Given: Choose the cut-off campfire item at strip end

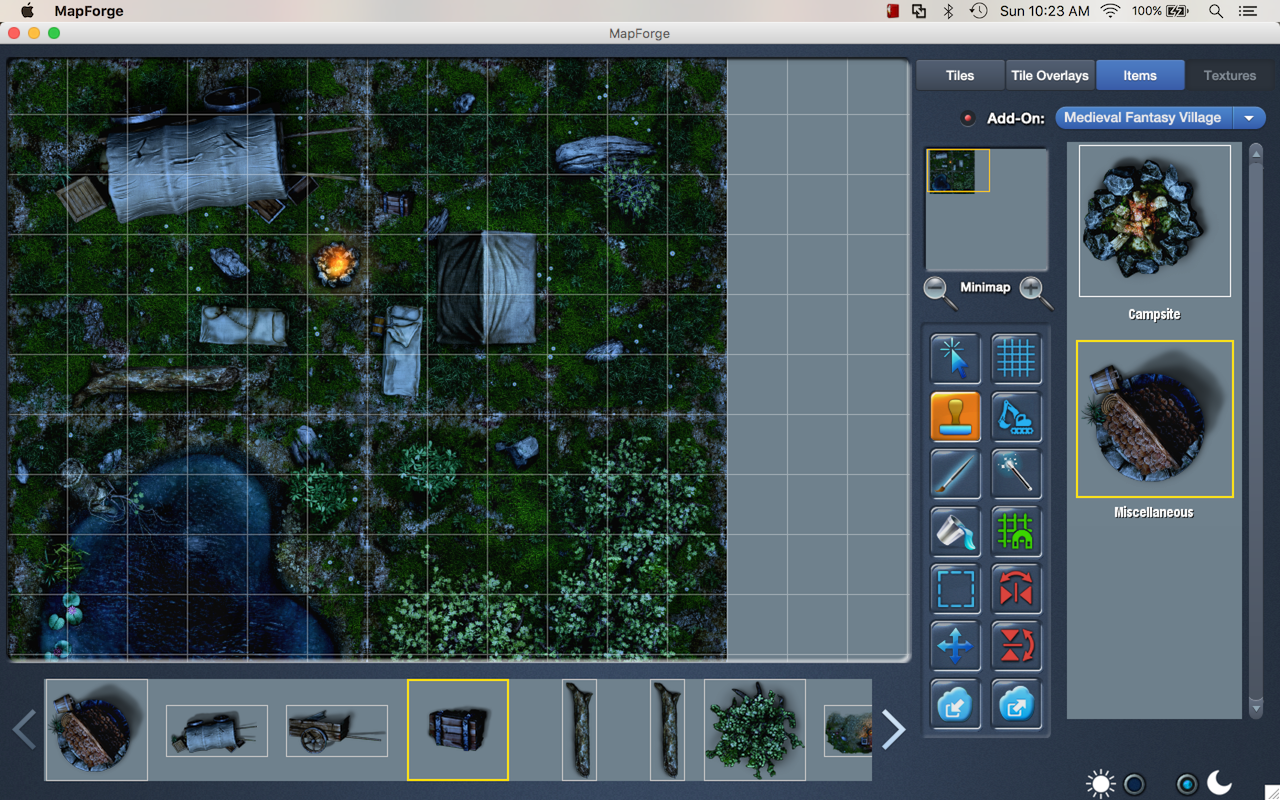Looking at the screenshot, I should click(848, 731).
